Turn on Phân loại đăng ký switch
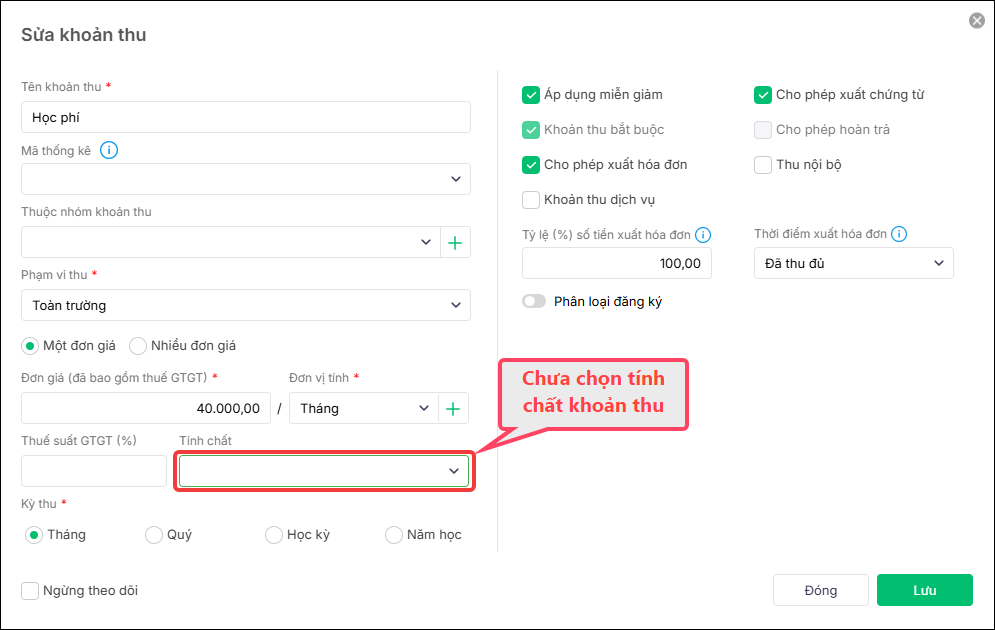 tap(534, 301)
